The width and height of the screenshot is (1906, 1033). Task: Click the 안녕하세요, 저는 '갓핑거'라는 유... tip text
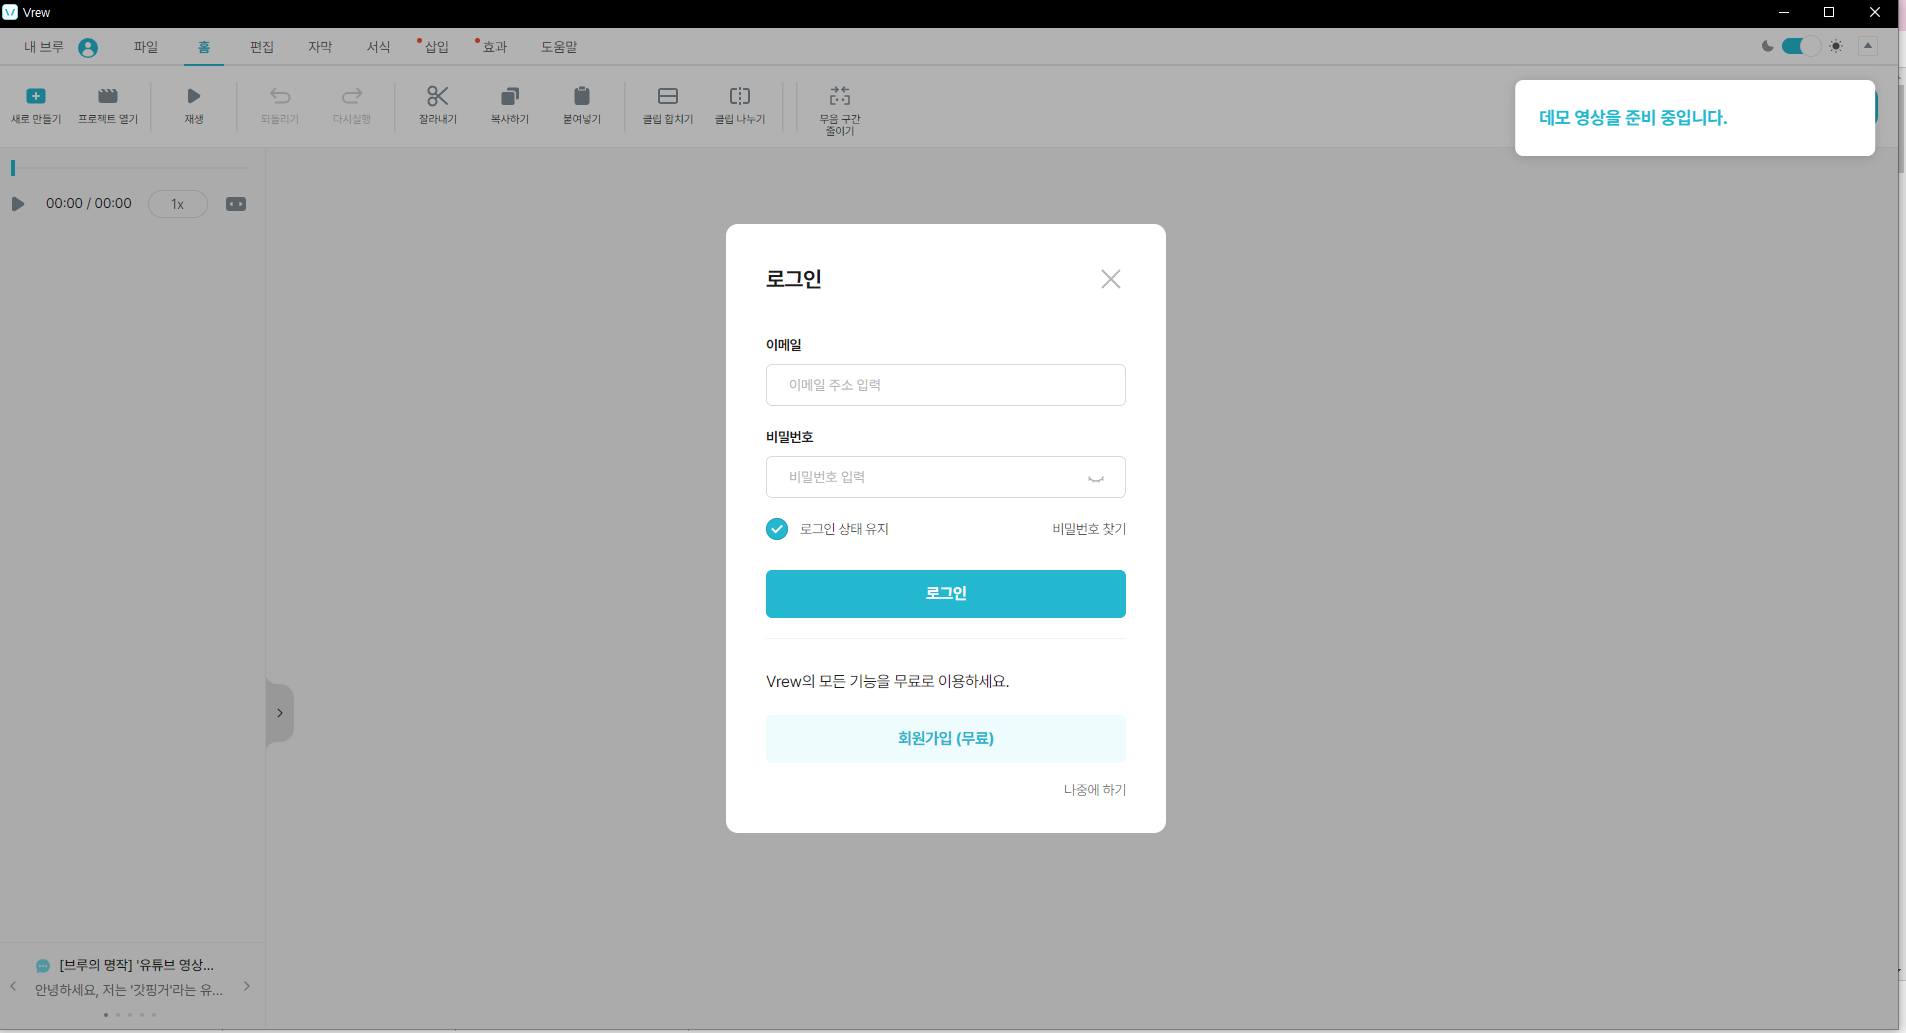coord(129,990)
